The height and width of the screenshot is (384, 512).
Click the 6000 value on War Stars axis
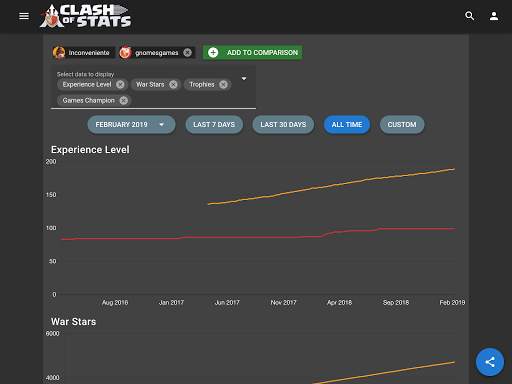[x=52, y=334]
